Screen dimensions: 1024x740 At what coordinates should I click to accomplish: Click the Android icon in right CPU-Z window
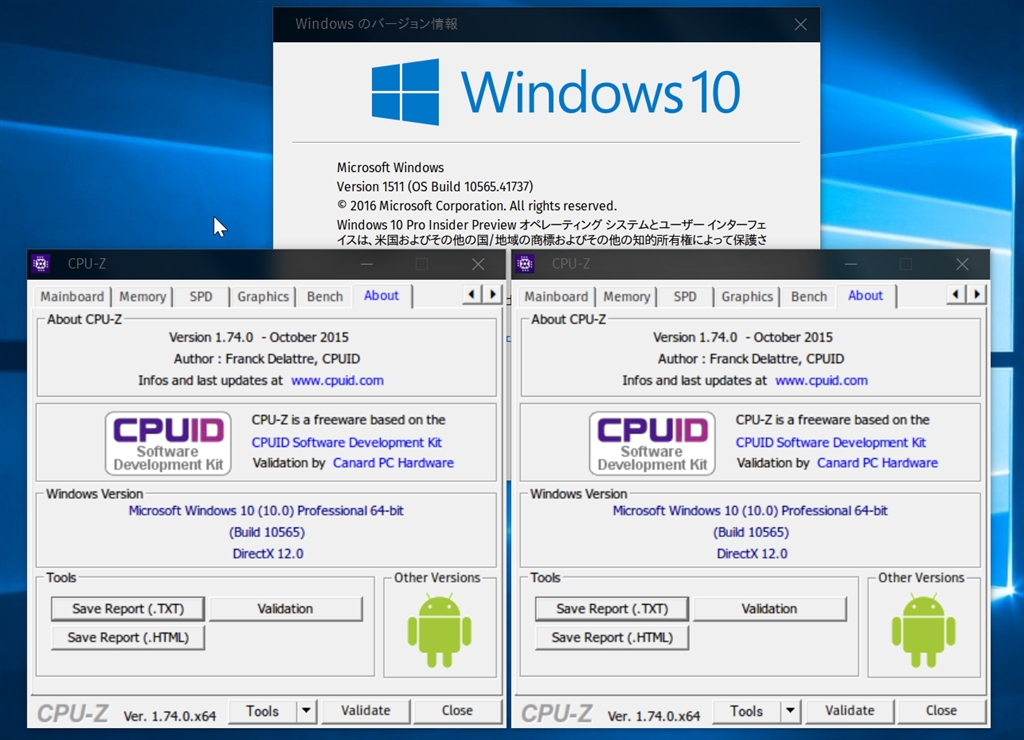coord(923,630)
